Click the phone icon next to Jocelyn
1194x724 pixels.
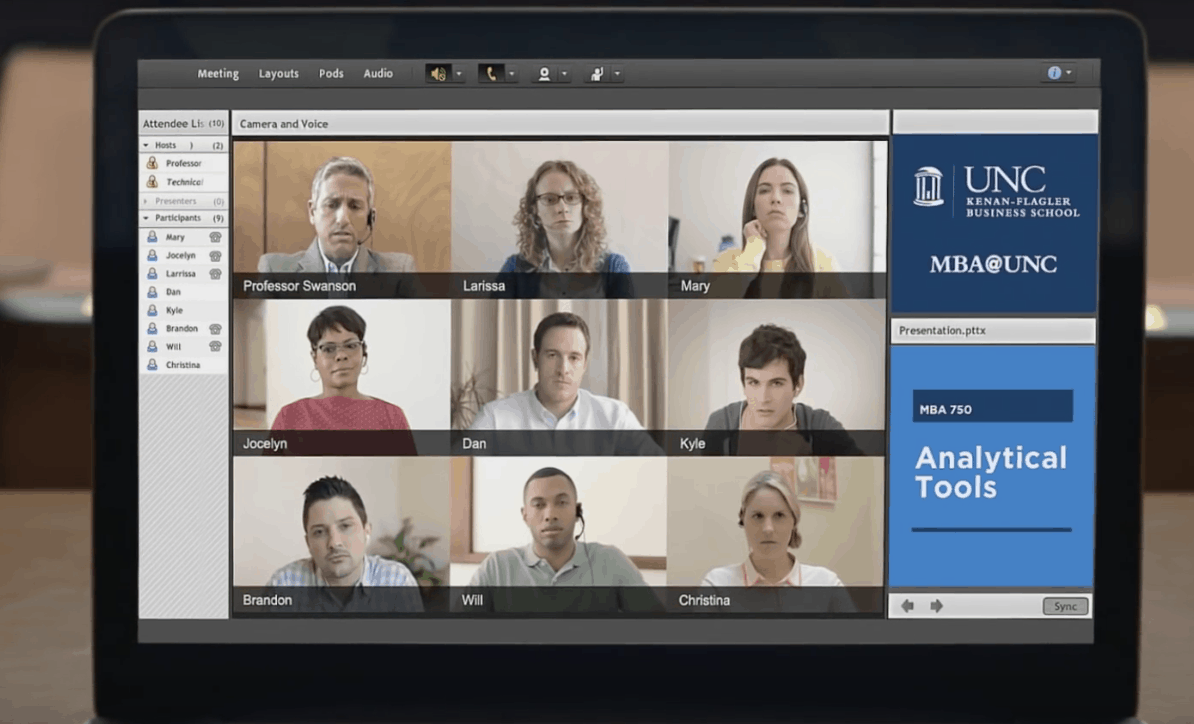[x=215, y=256]
